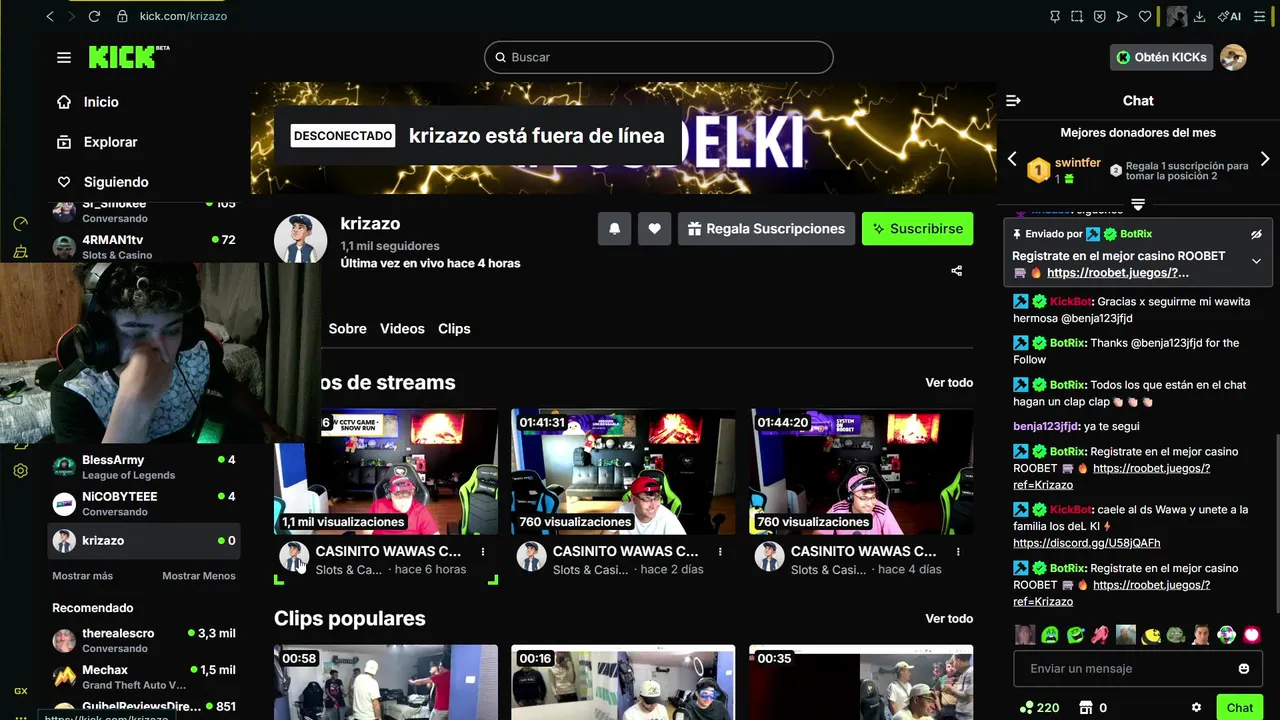Select therealescro in recommended list
The width and height of the screenshot is (1280, 720).
pos(145,640)
